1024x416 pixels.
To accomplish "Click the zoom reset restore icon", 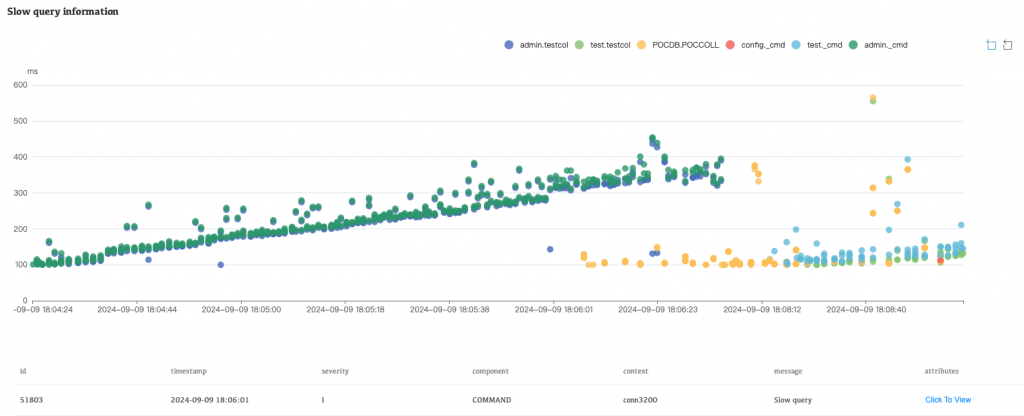I will click(x=1008, y=45).
